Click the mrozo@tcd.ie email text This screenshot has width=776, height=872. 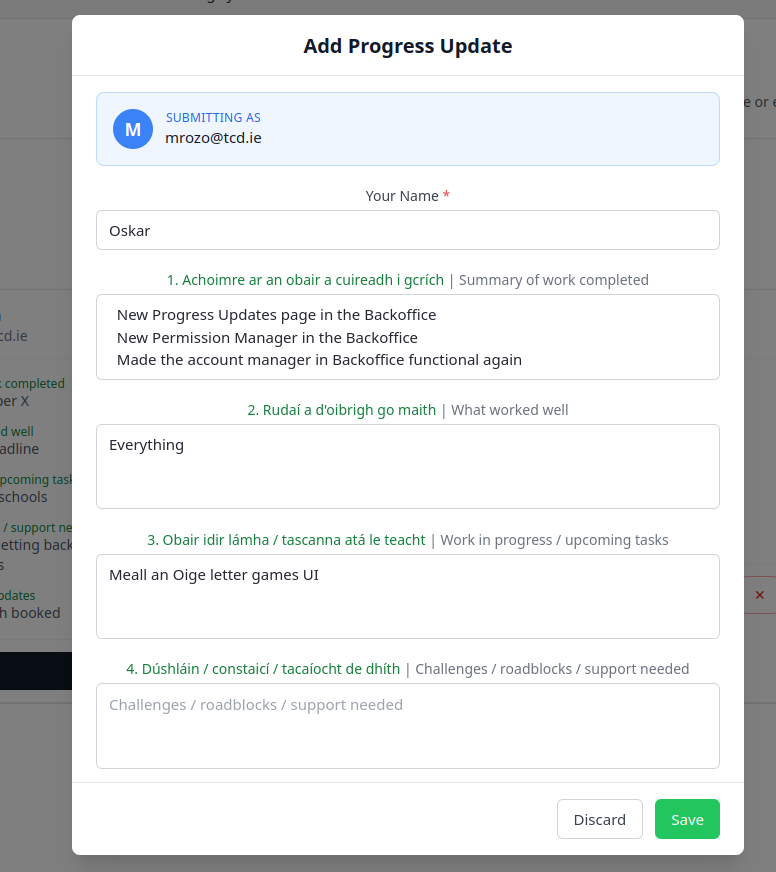point(213,138)
